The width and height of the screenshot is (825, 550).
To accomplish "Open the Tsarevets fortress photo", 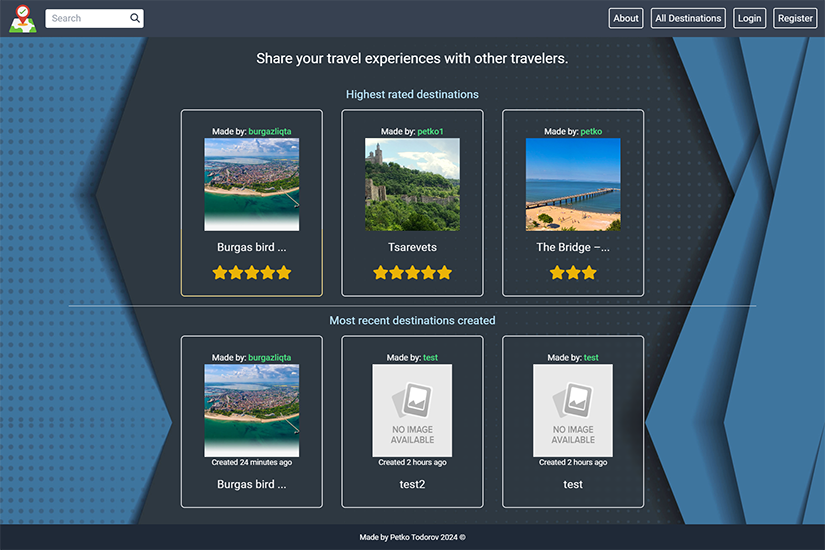I will (x=412, y=184).
